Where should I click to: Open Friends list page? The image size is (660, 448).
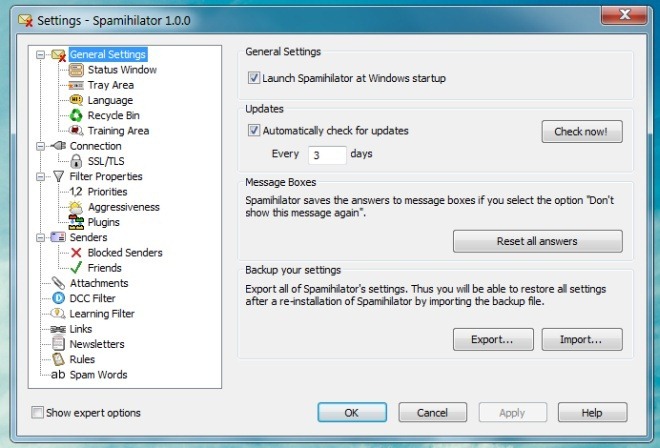coord(104,268)
